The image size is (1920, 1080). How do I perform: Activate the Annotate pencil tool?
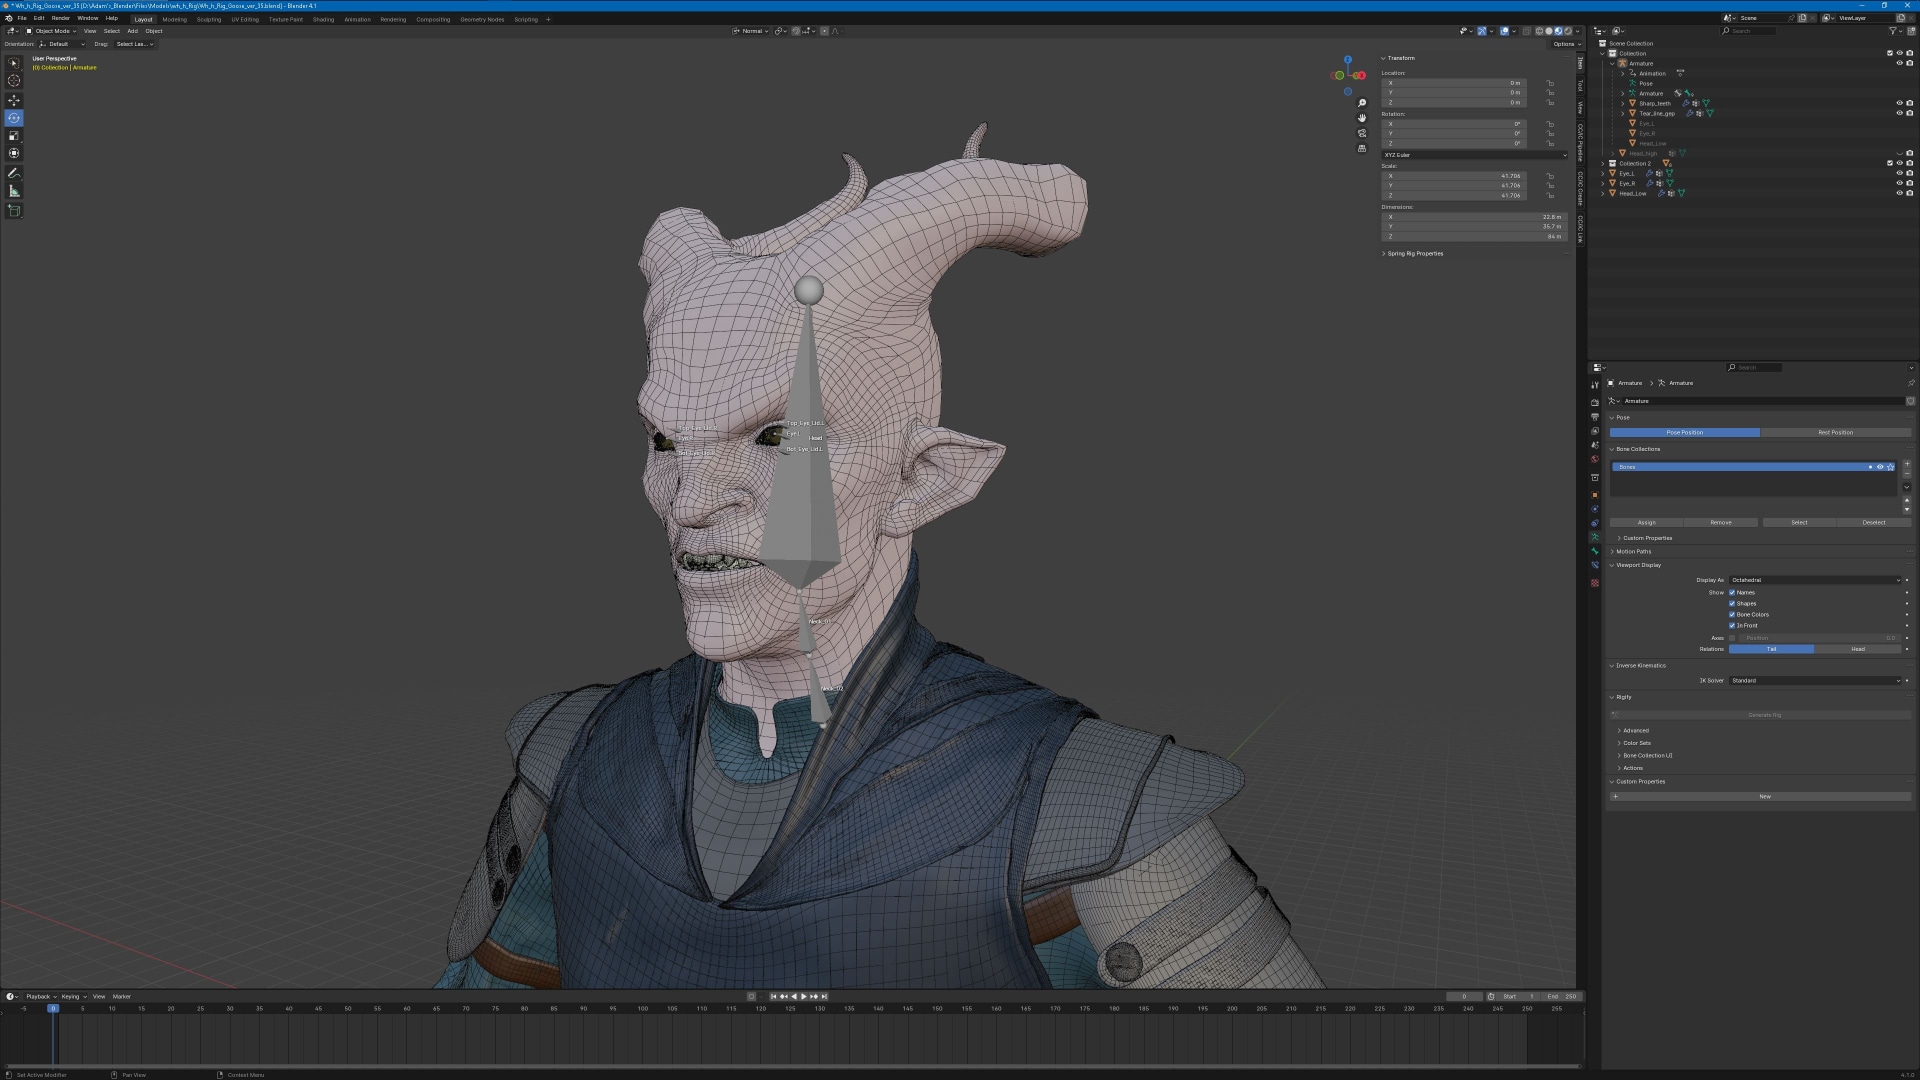coord(14,173)
